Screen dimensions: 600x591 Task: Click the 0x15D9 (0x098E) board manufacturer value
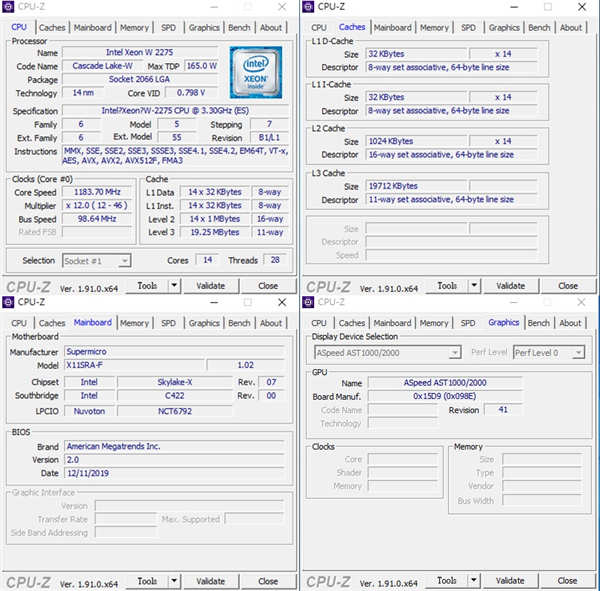[x=445, y=396]
